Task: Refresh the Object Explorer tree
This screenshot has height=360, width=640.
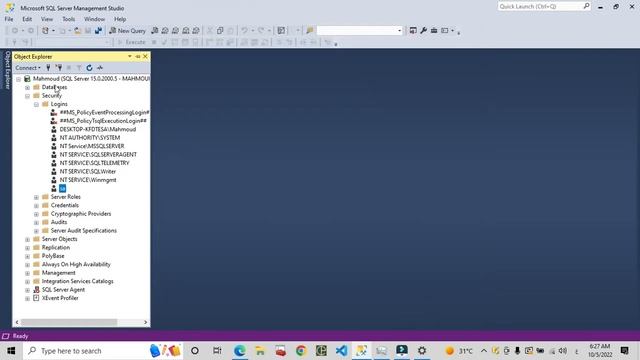Action: [89, 68]
